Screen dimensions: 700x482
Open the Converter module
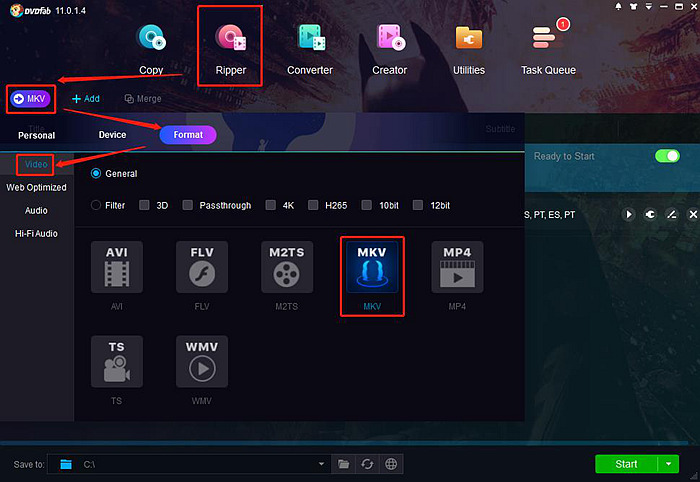pos(310,49)
